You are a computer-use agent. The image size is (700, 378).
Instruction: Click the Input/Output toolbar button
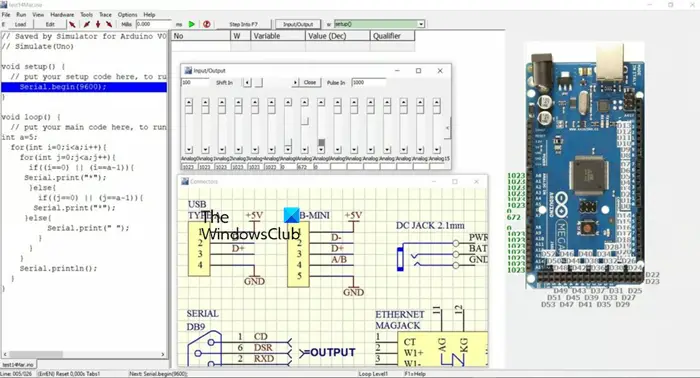point(298,24)
